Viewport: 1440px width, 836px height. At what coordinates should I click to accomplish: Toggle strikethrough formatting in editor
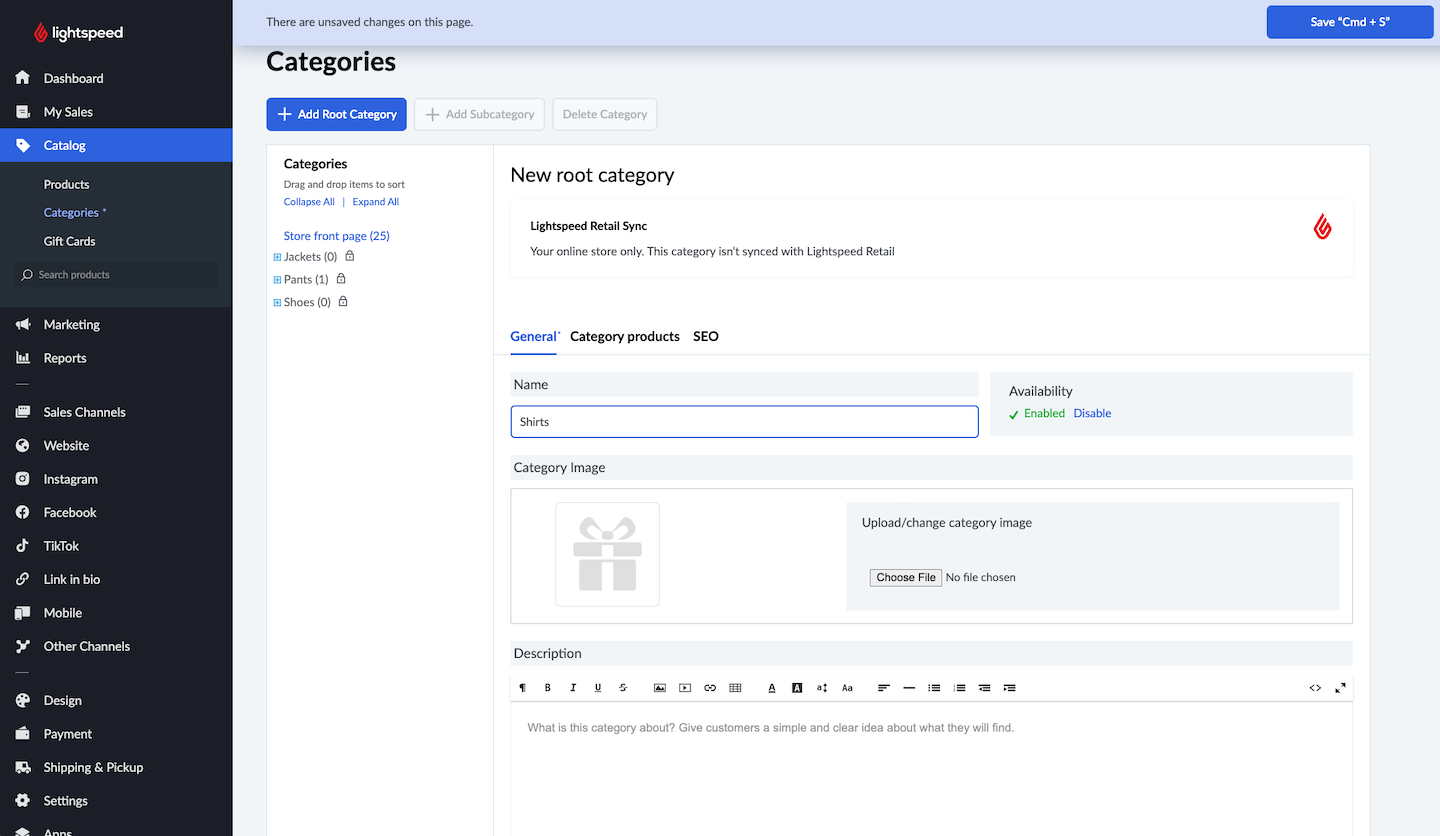(x=623, y=688)
